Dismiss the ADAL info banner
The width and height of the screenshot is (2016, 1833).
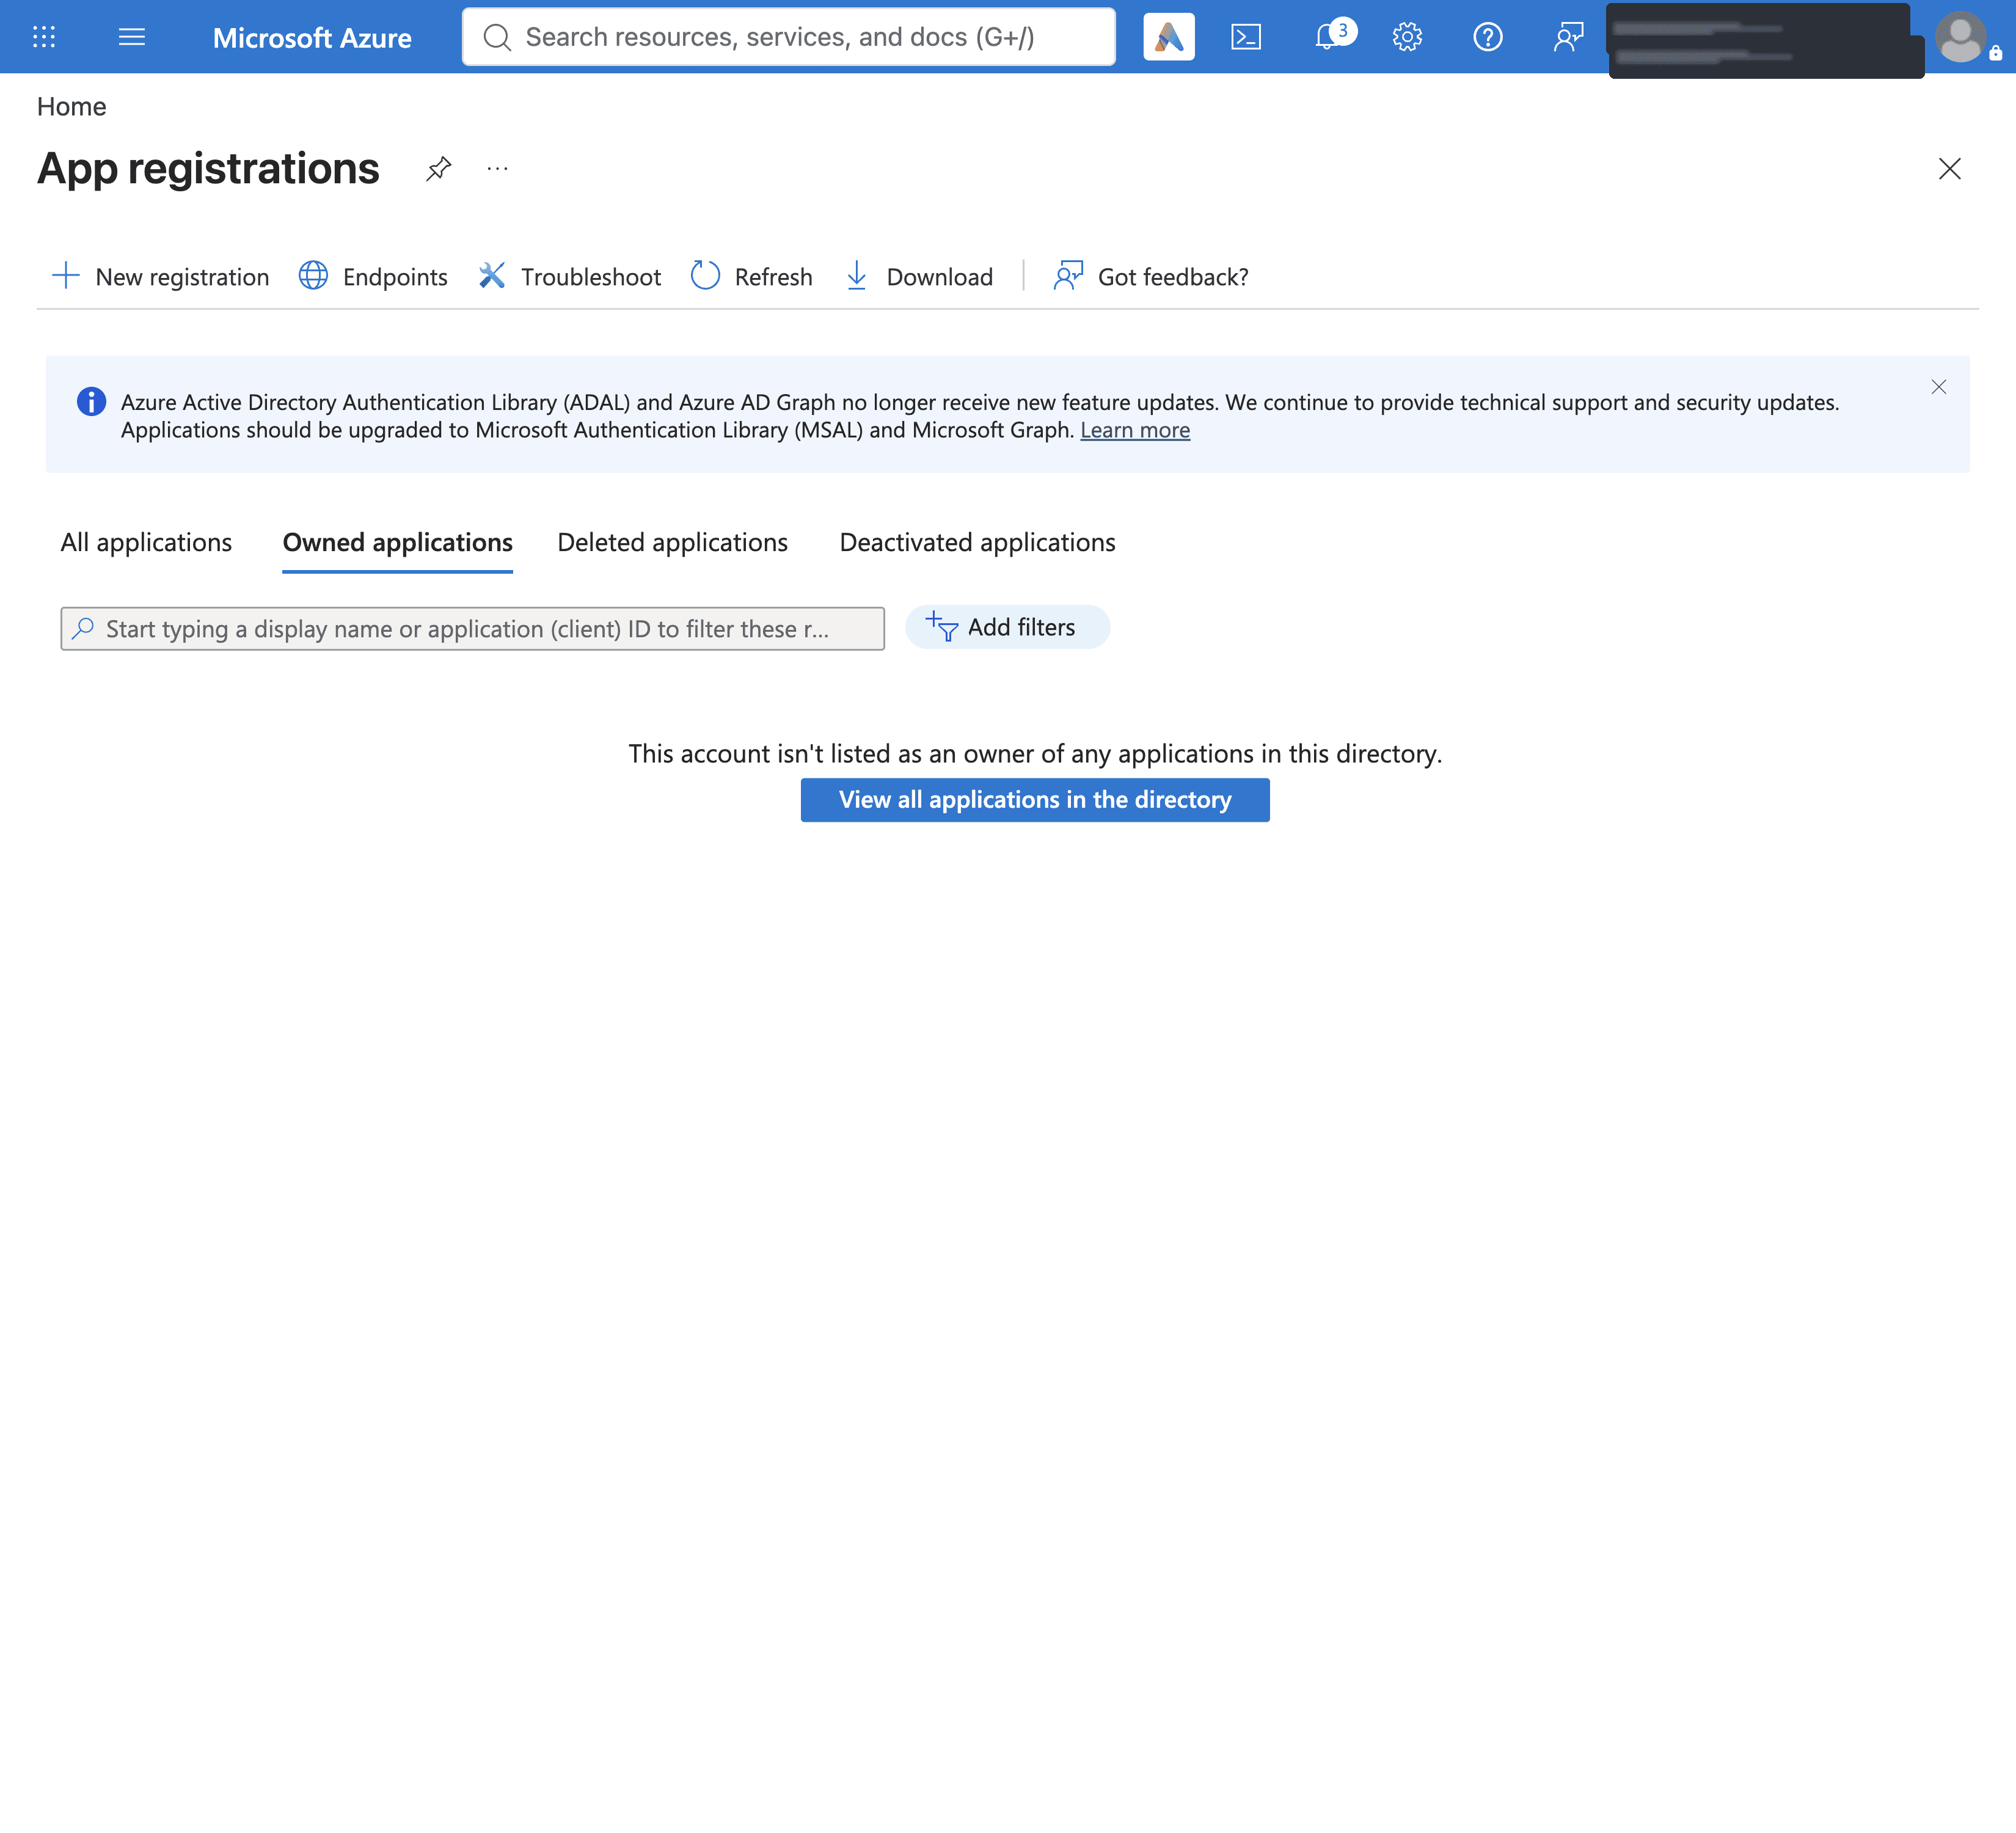[1938, 387]
